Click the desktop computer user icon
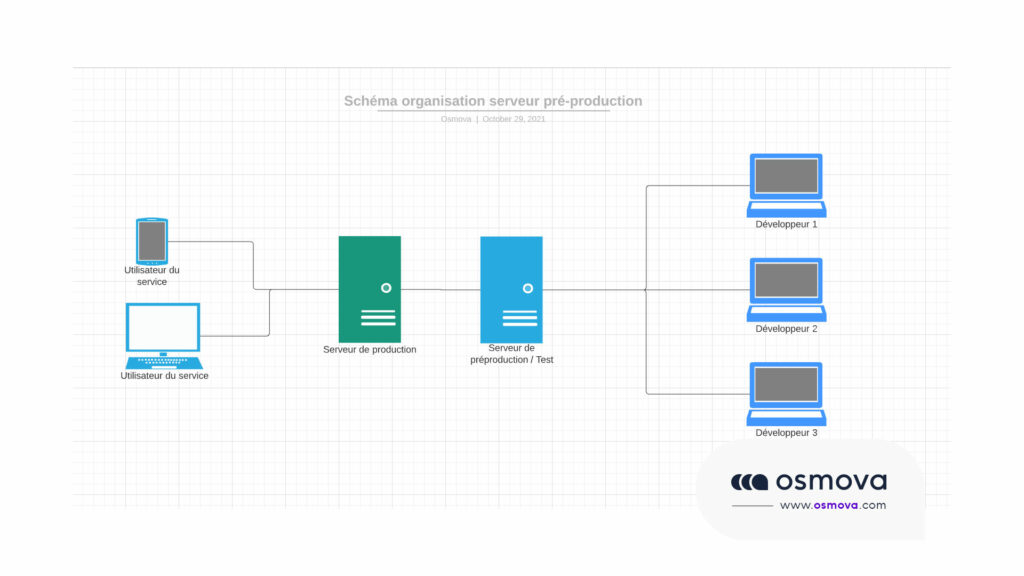The height and width of the screenshot is (576, 1024). pos(163,335)
